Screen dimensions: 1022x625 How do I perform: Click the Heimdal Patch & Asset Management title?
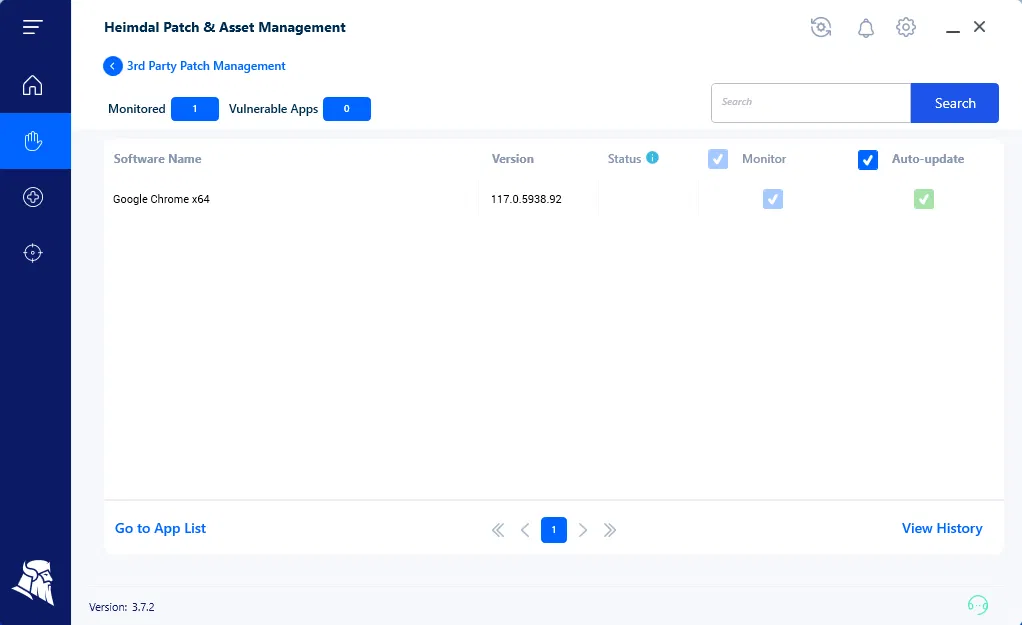225,27
